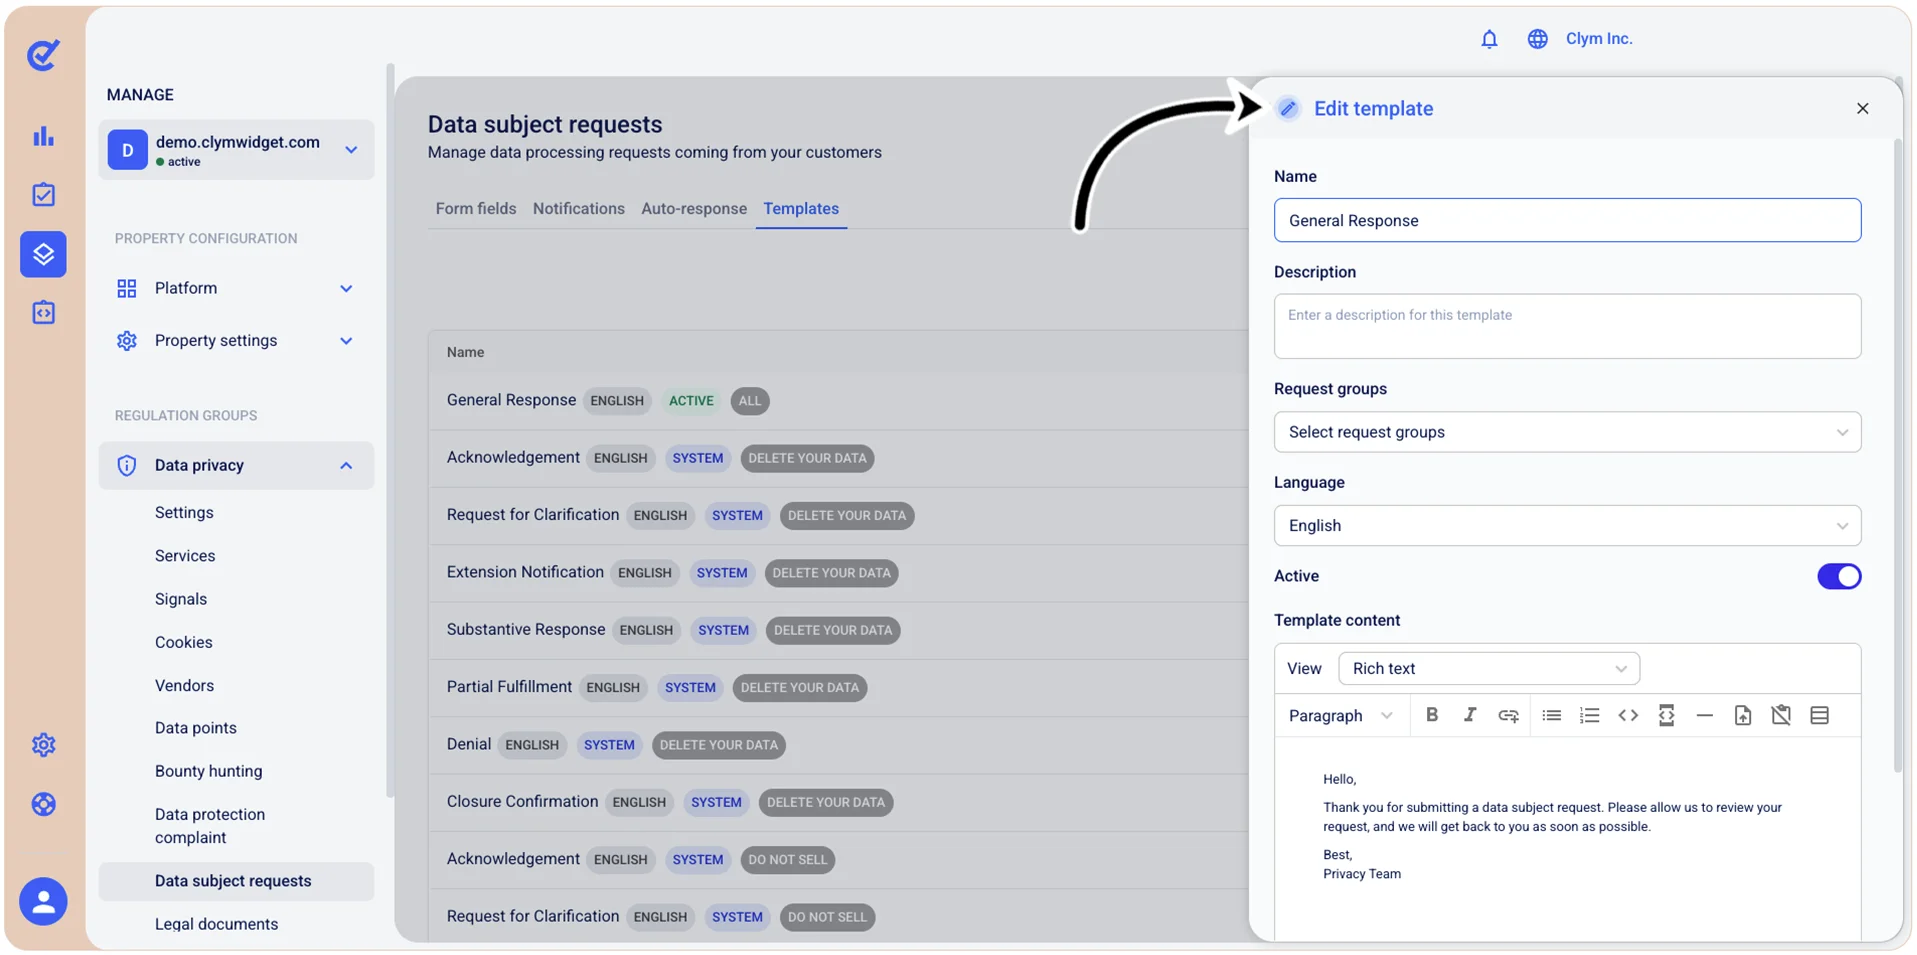
Task: Click Clym Inc. account name
Action: (x=1598, y=39)
